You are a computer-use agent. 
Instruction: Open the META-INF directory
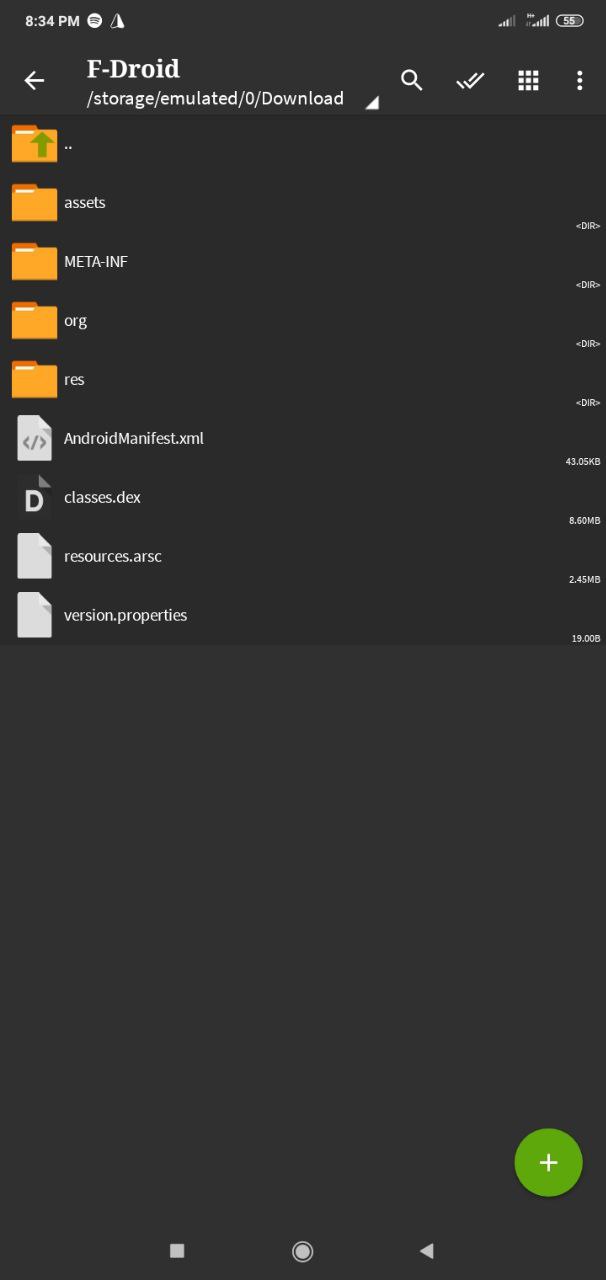[303, 262]
